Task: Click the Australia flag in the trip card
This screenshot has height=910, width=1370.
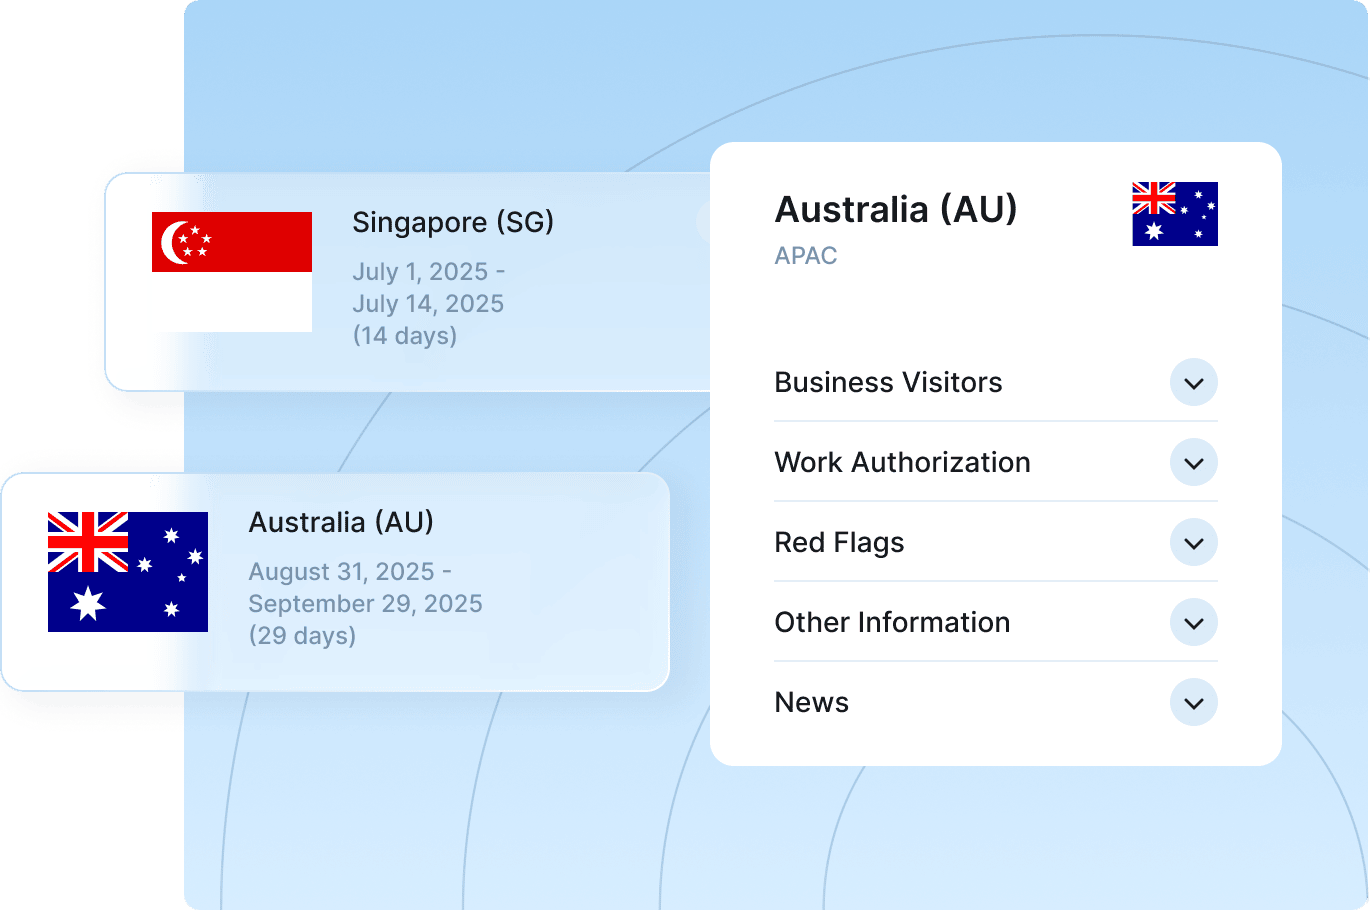Action: (x=128, y=571)
